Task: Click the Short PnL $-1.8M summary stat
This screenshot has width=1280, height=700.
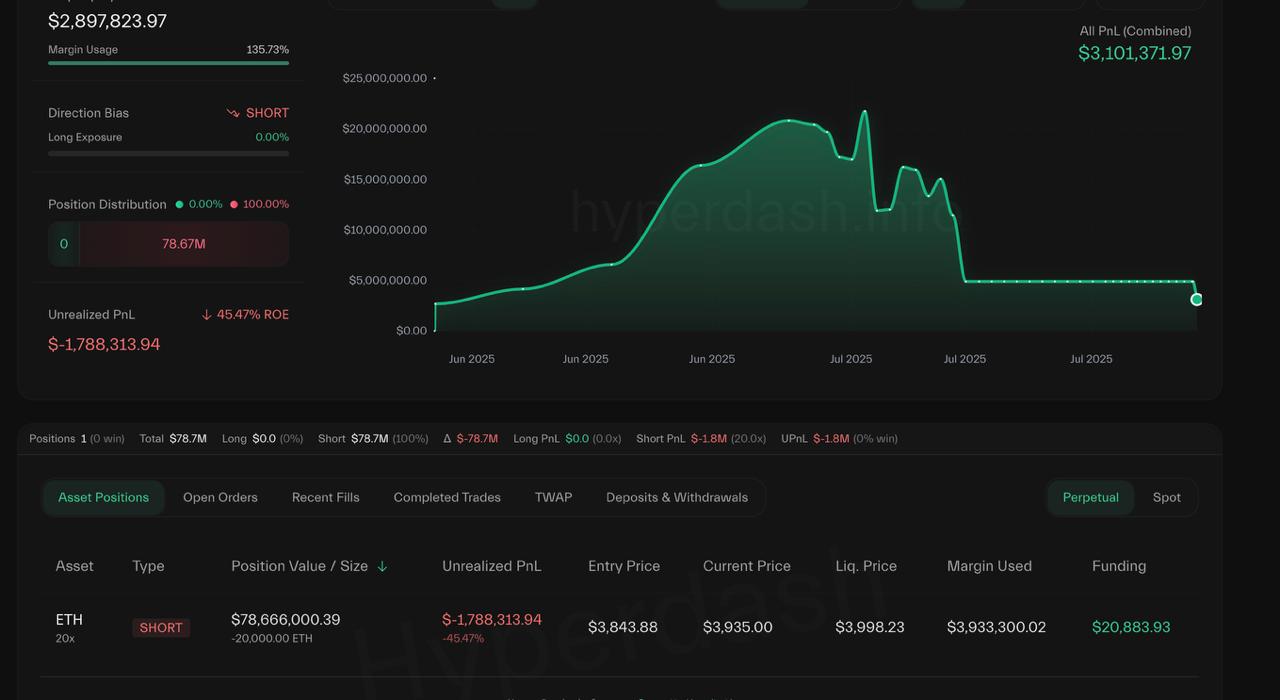Action: 701,438
